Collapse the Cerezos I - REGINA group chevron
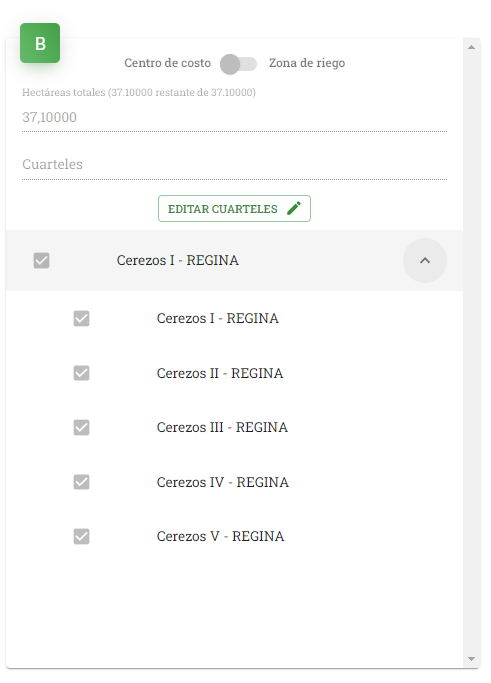The width and height of the screenshot is (491, 683). 425,260
